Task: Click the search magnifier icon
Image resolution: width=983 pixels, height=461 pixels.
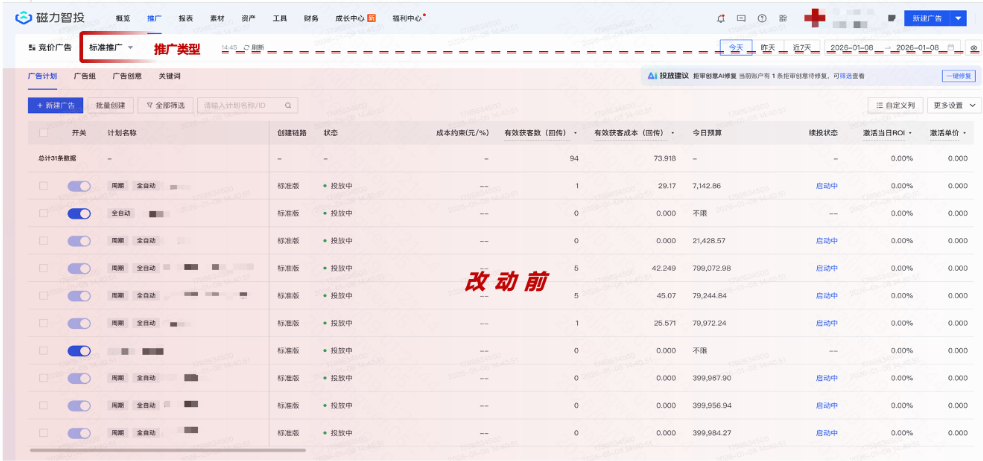Action: (288, 105)
